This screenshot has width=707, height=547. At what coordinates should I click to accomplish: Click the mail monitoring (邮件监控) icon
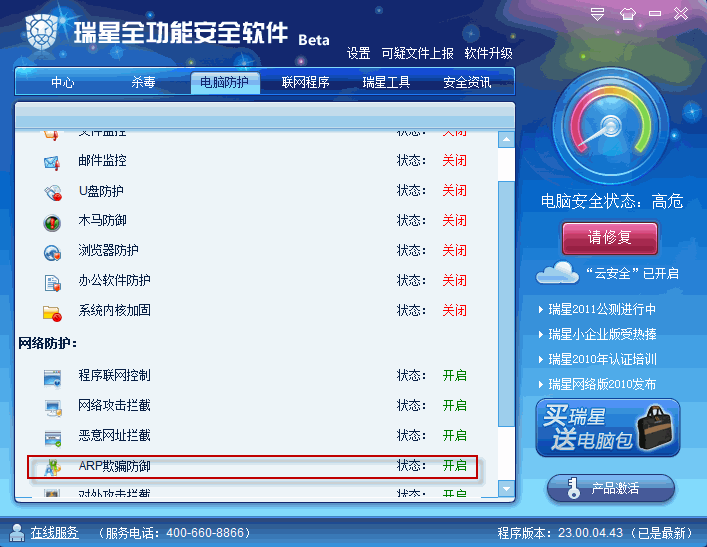click(52, 163)
